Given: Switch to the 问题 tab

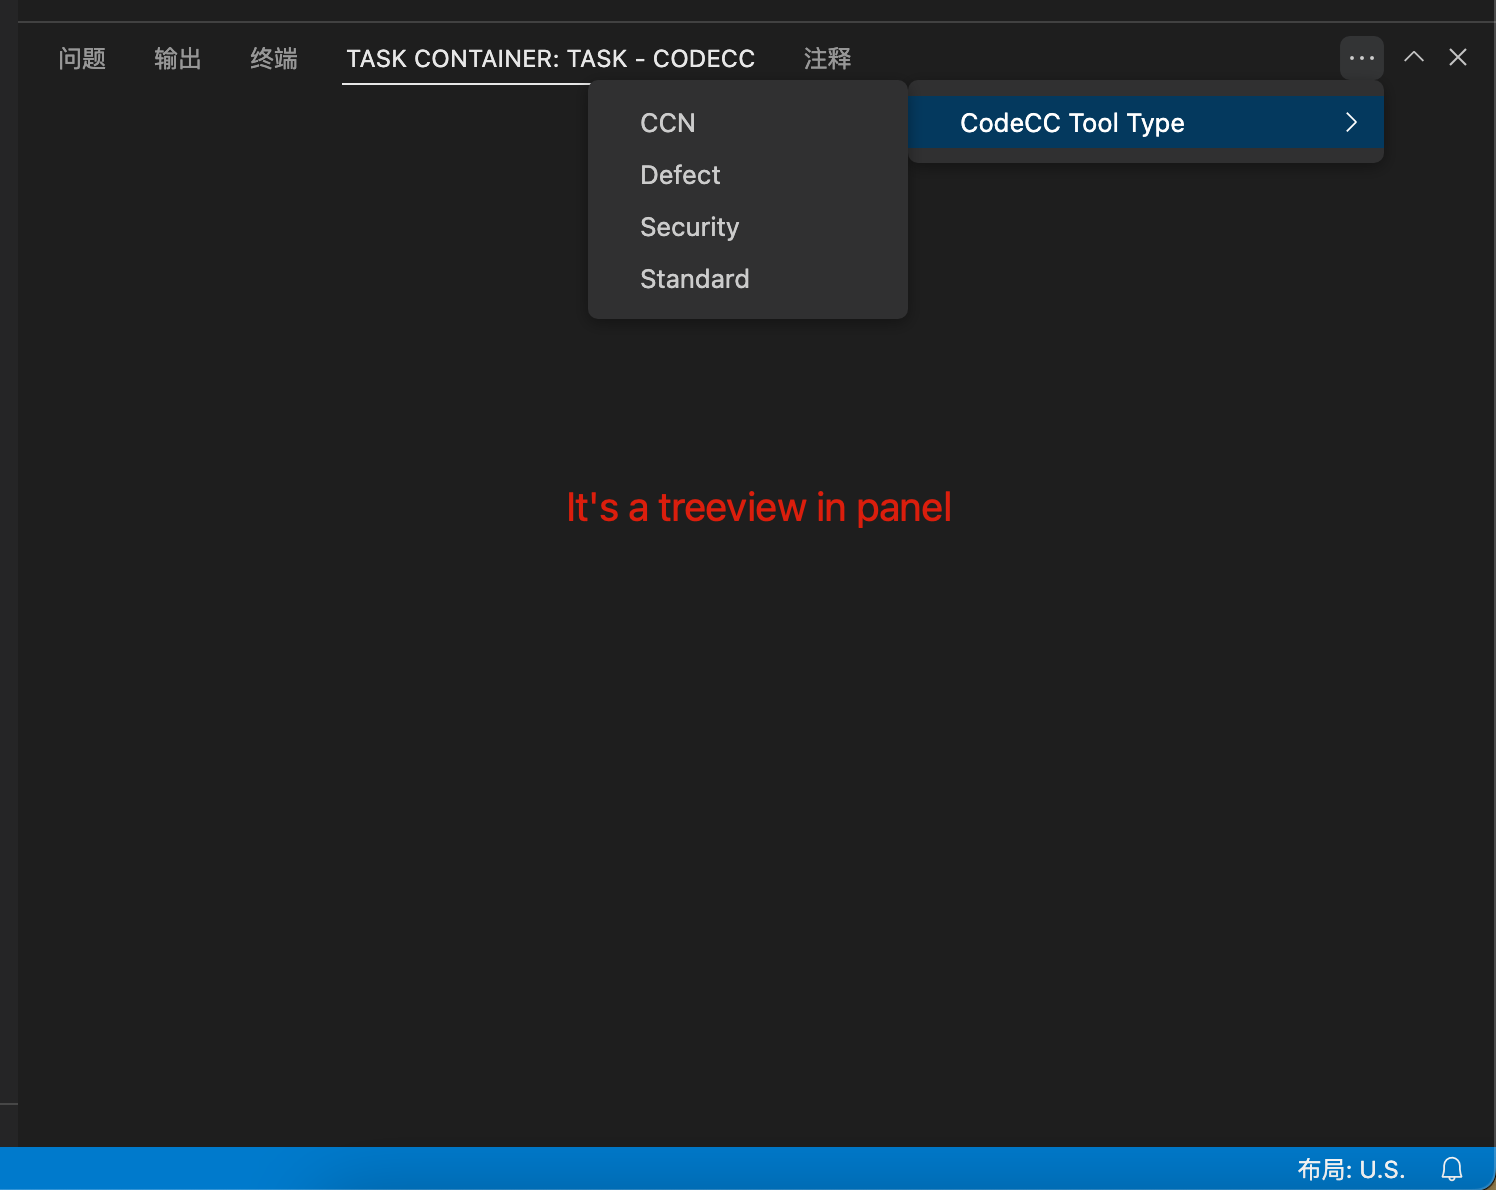Looking at the screenshot, I should (82, 58).
